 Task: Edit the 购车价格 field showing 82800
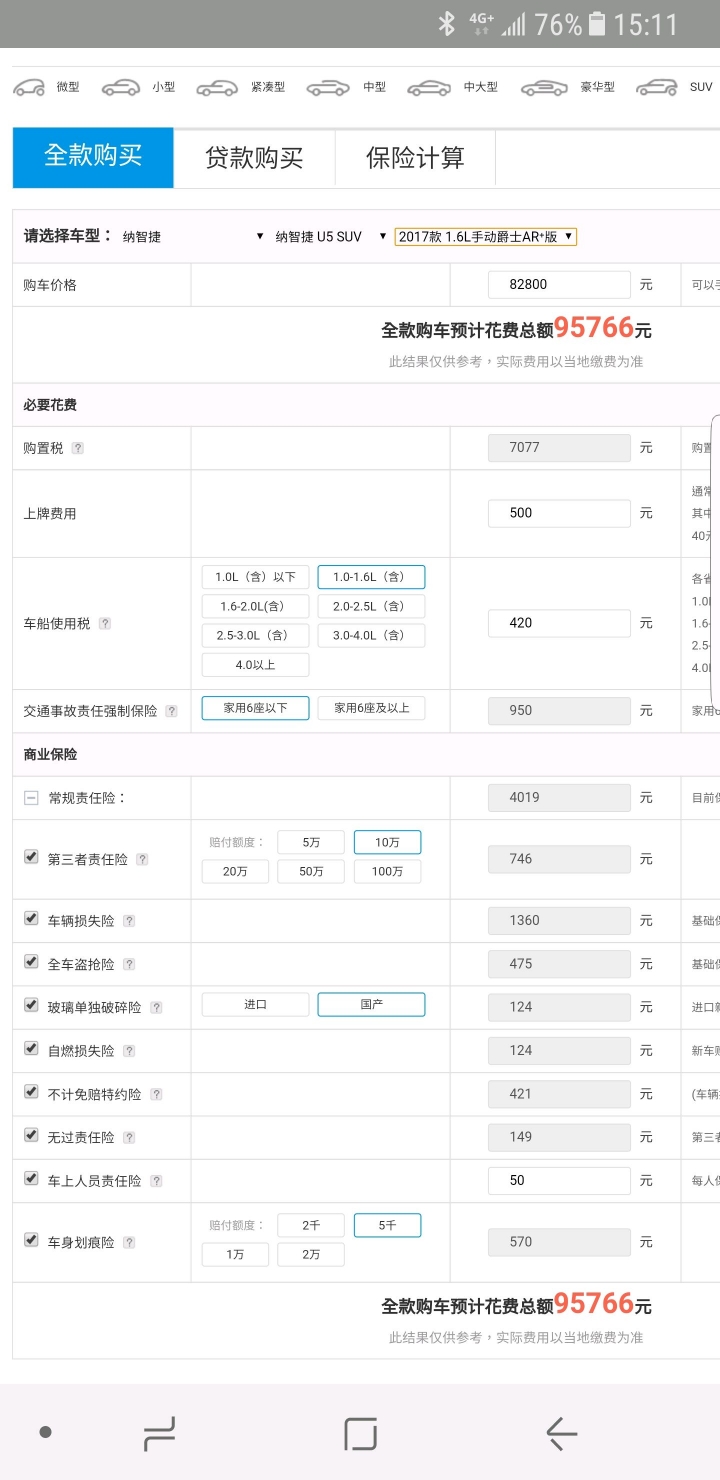559,285
